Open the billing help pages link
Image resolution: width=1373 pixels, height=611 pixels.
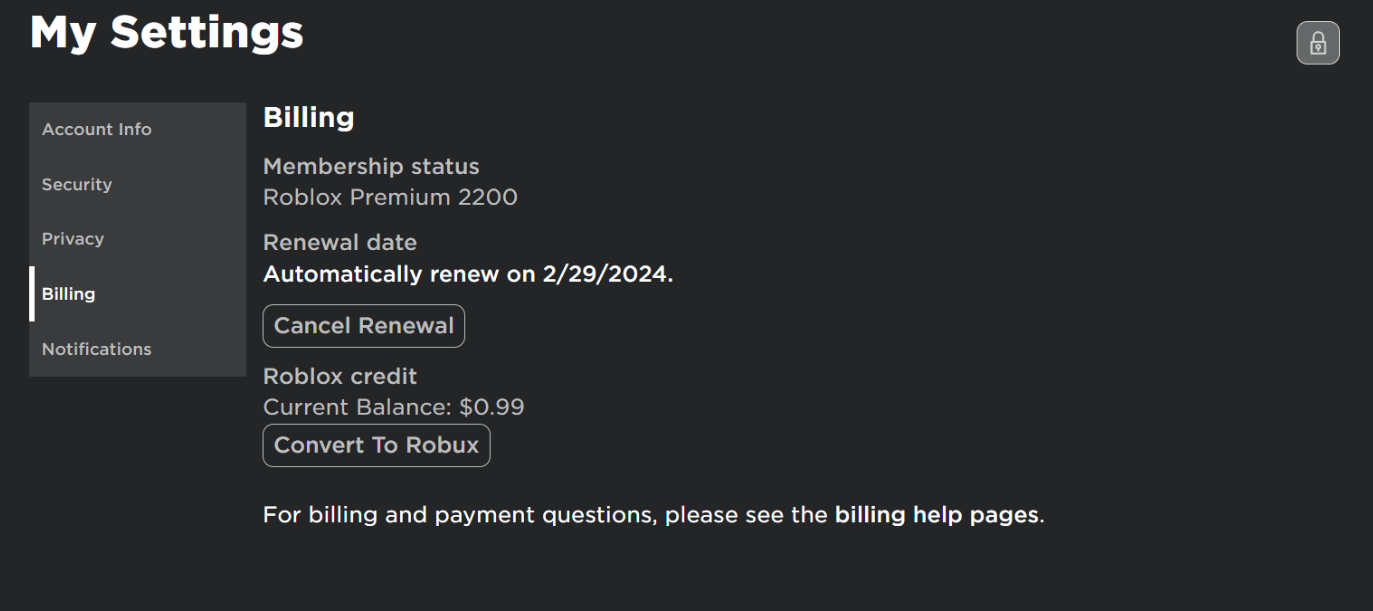pos(937,515)
